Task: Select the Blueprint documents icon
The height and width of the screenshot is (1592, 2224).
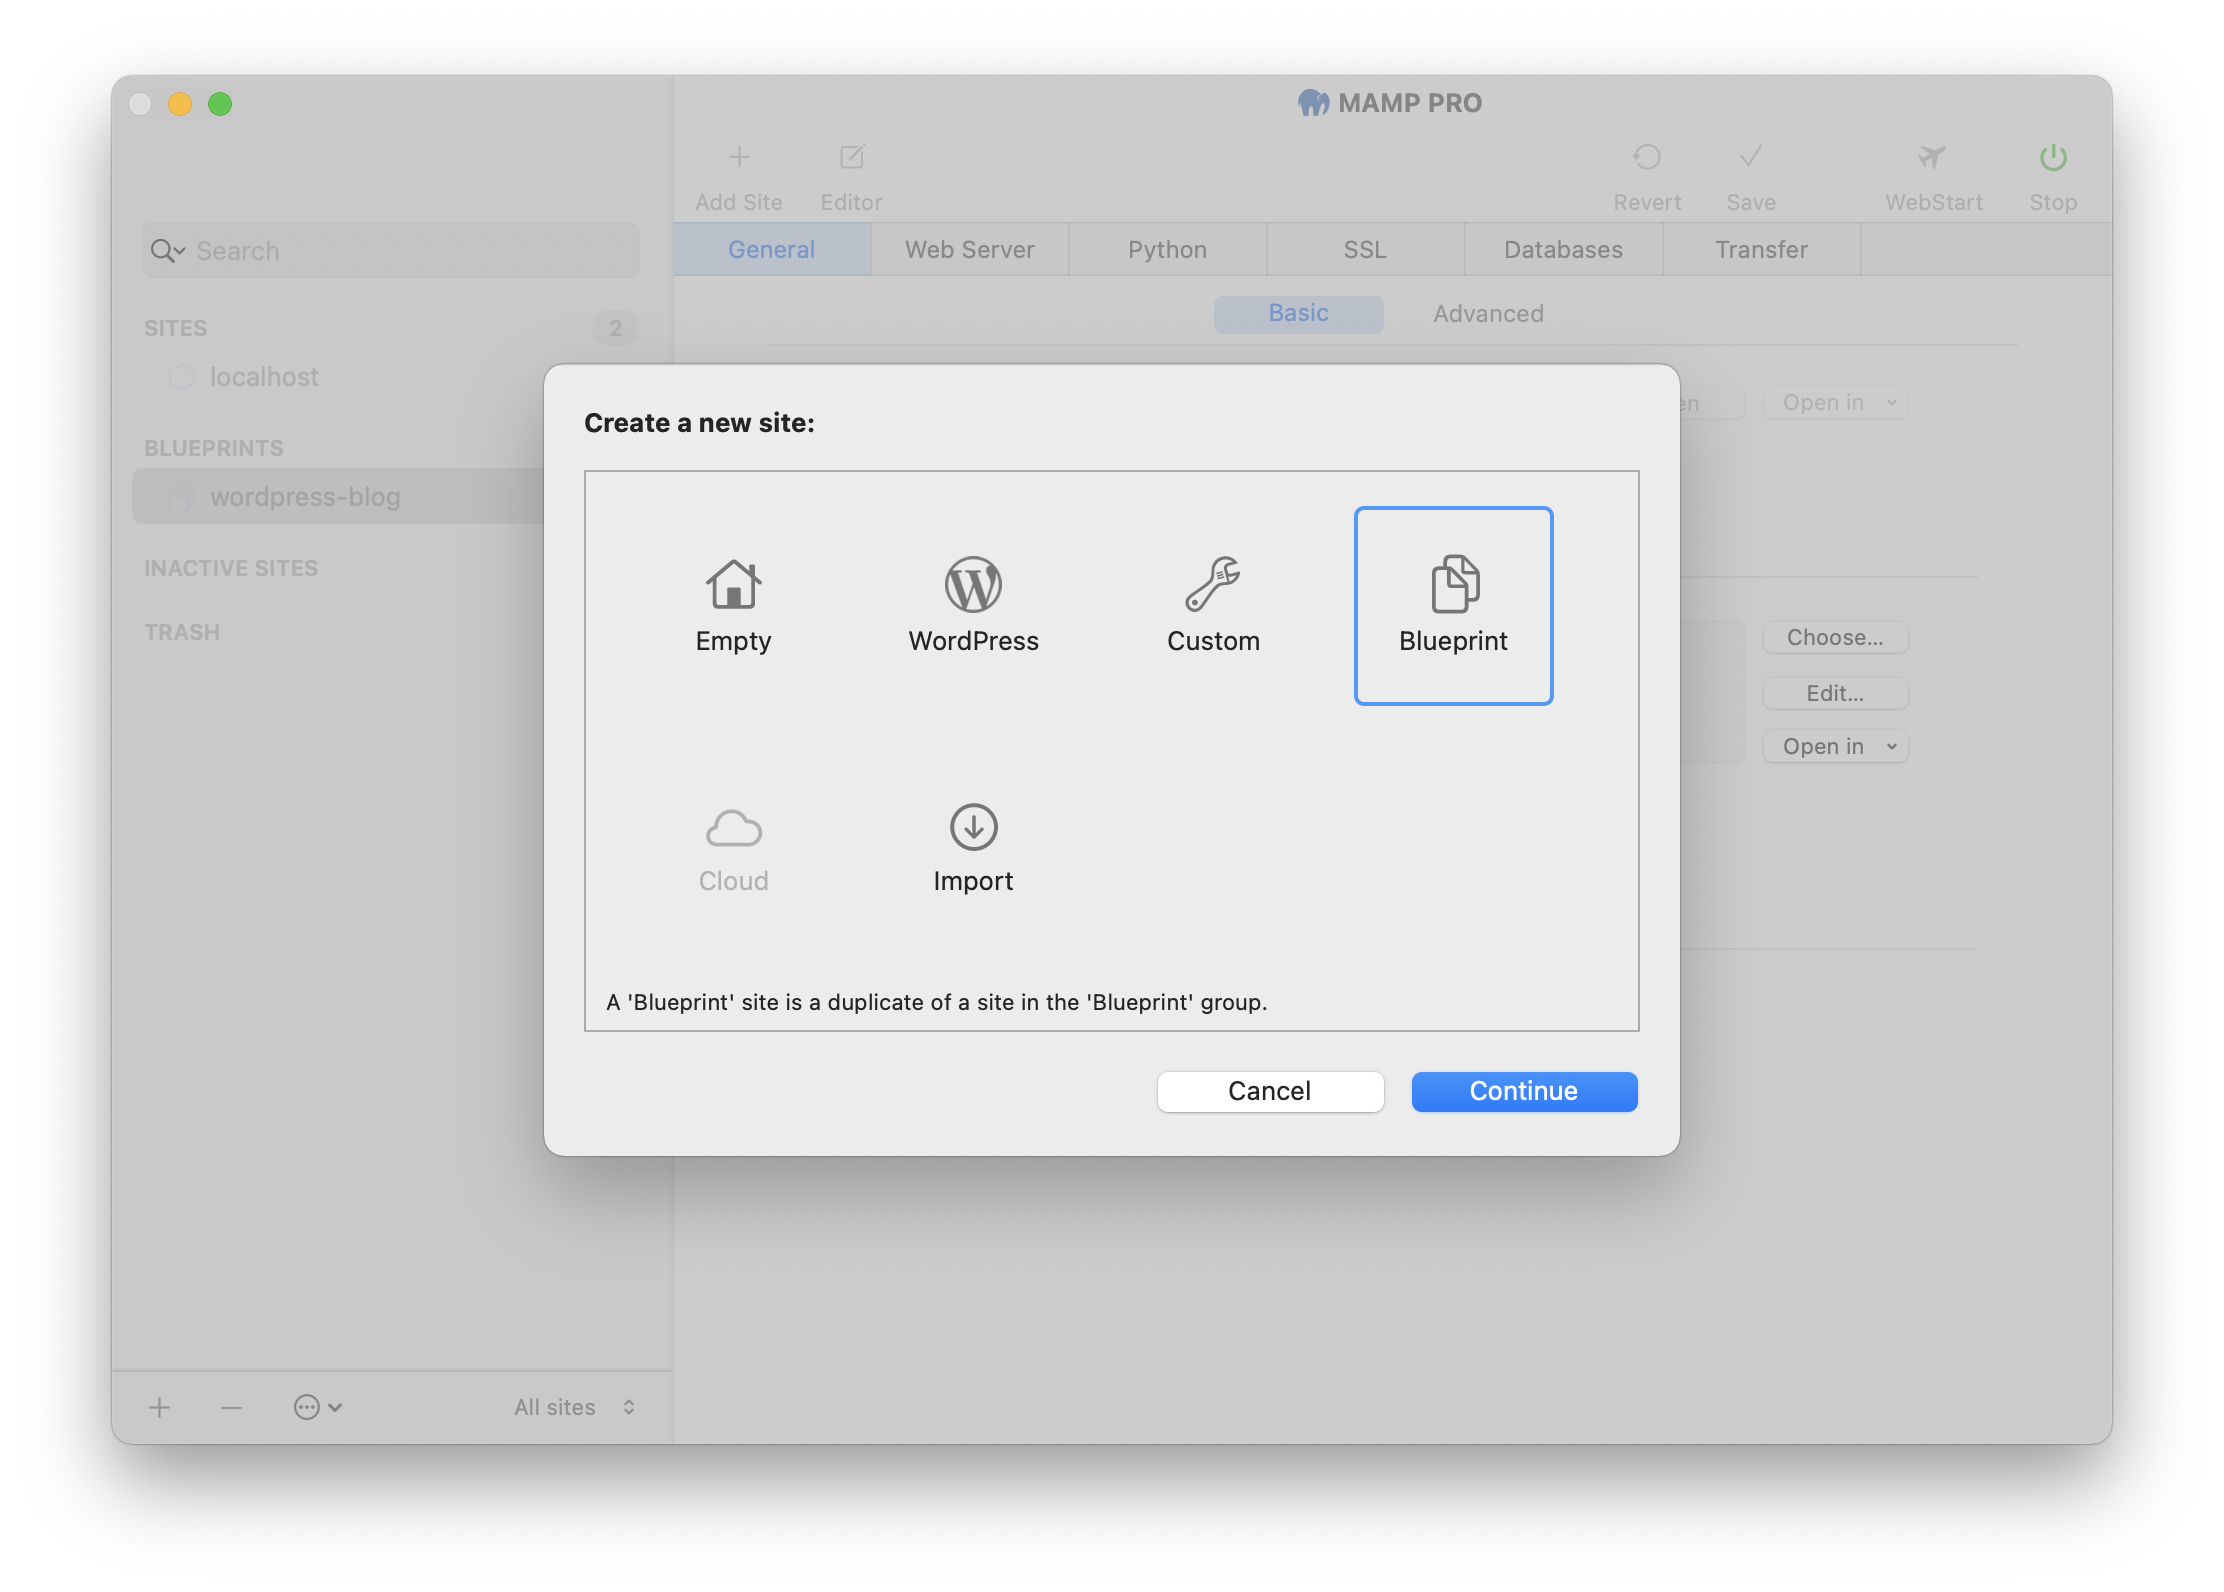Action: pyautogui.click(x=1455, y=584)
